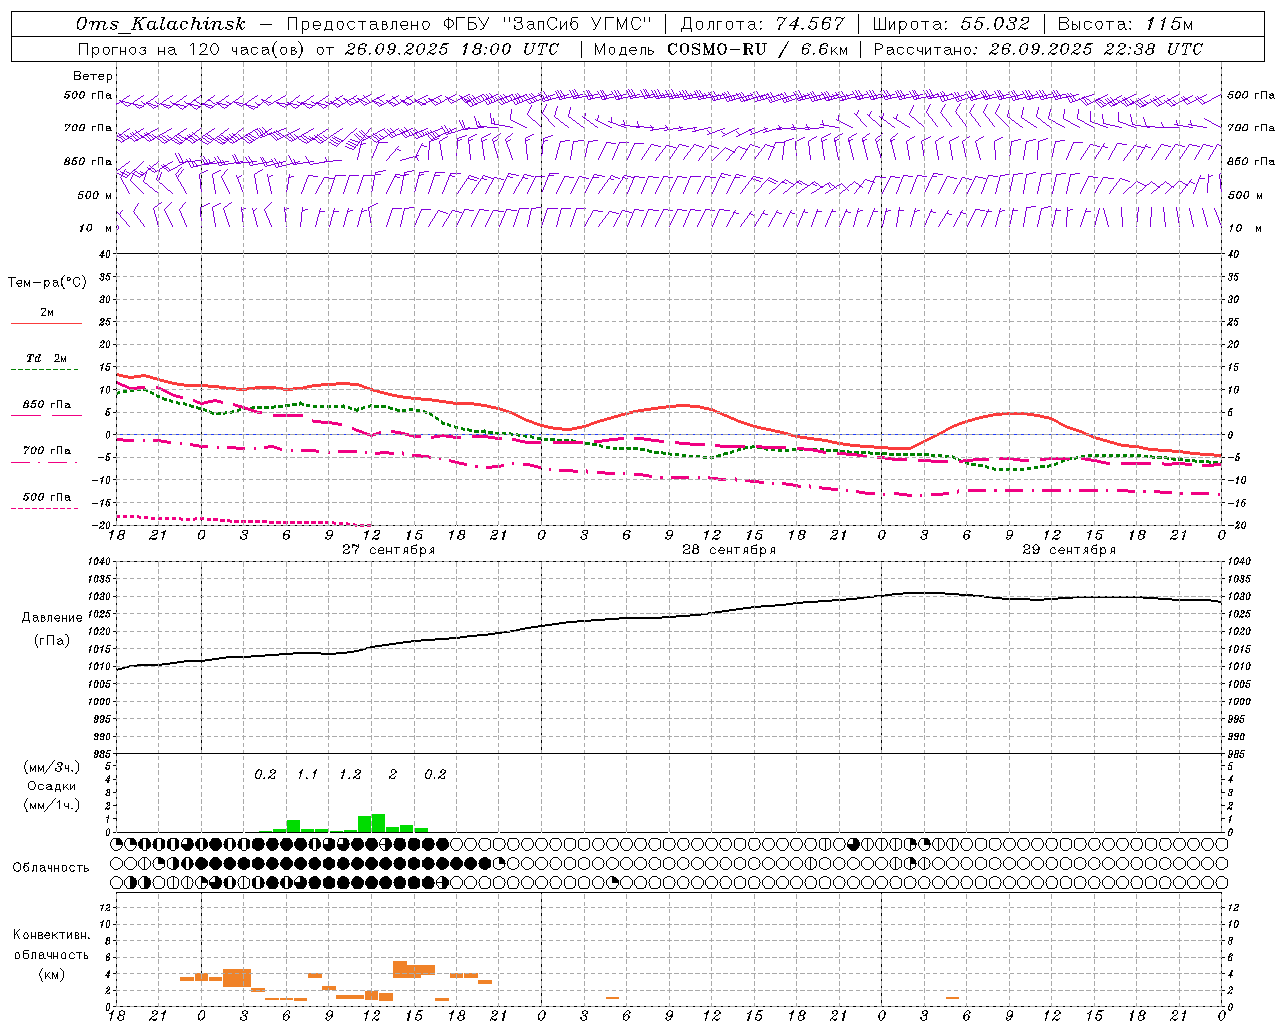Click the precipitation total value 1.1
This screenshot has height=1024, width=1280.
click(x=307, y=774)
